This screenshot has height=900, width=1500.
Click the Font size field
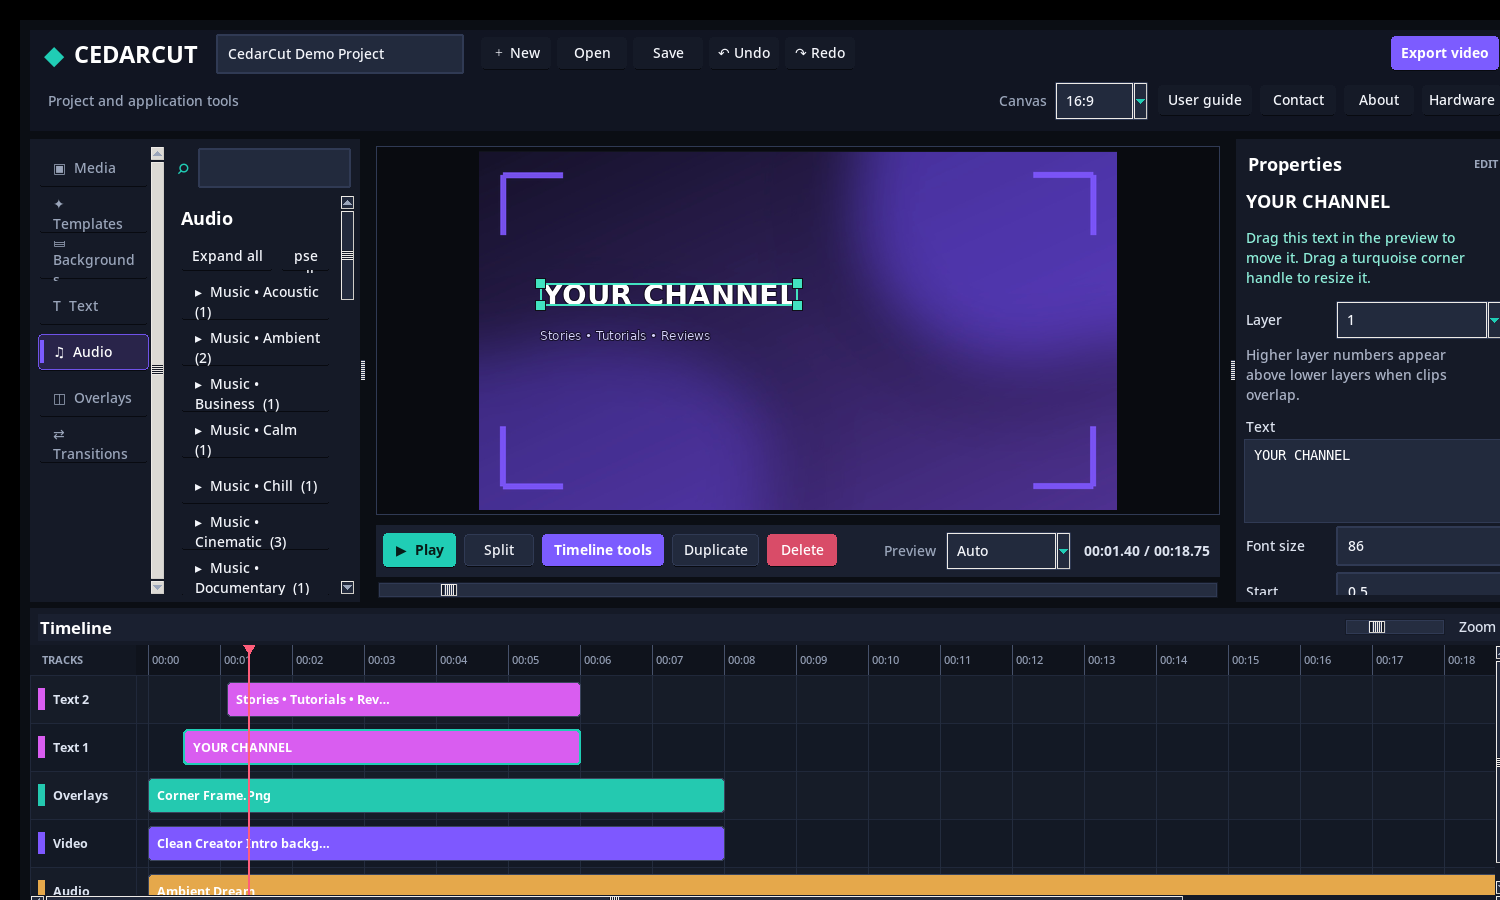(1418, 546)
